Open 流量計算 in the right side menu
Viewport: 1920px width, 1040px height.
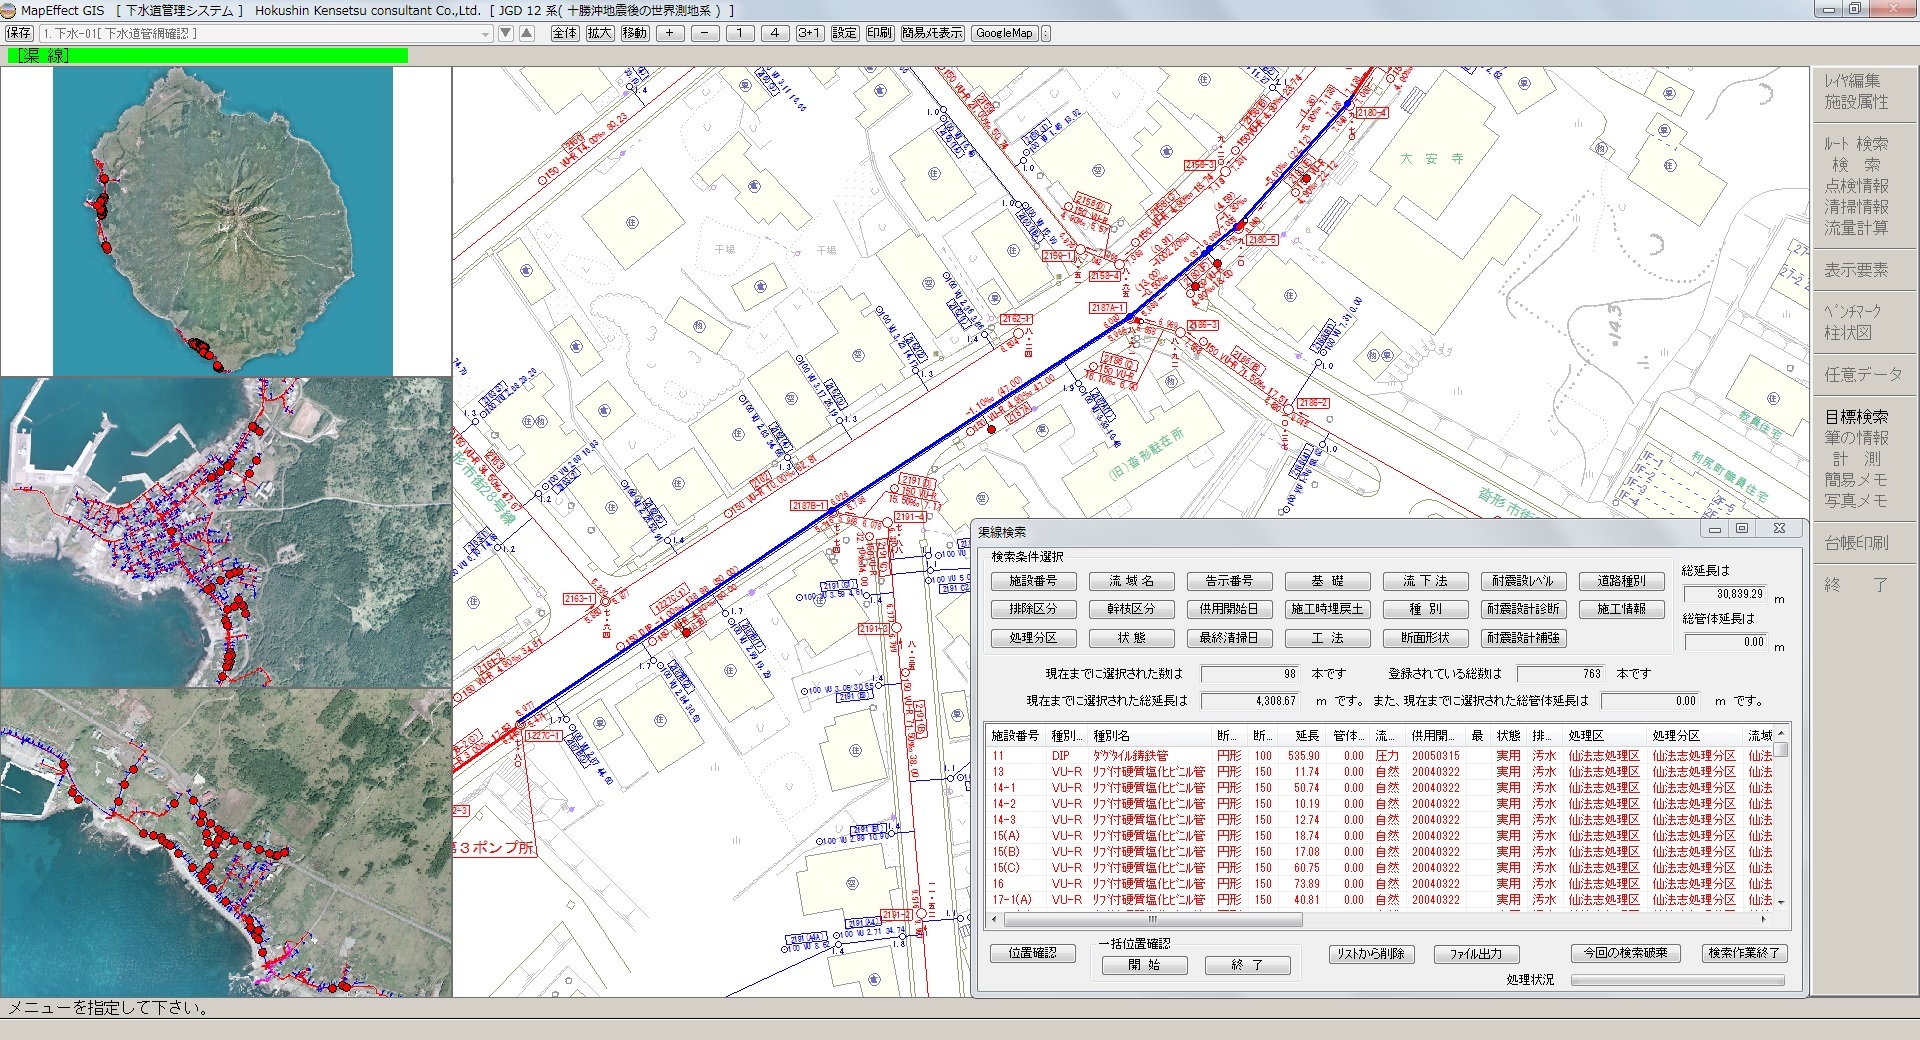[x=1856, y=228]
